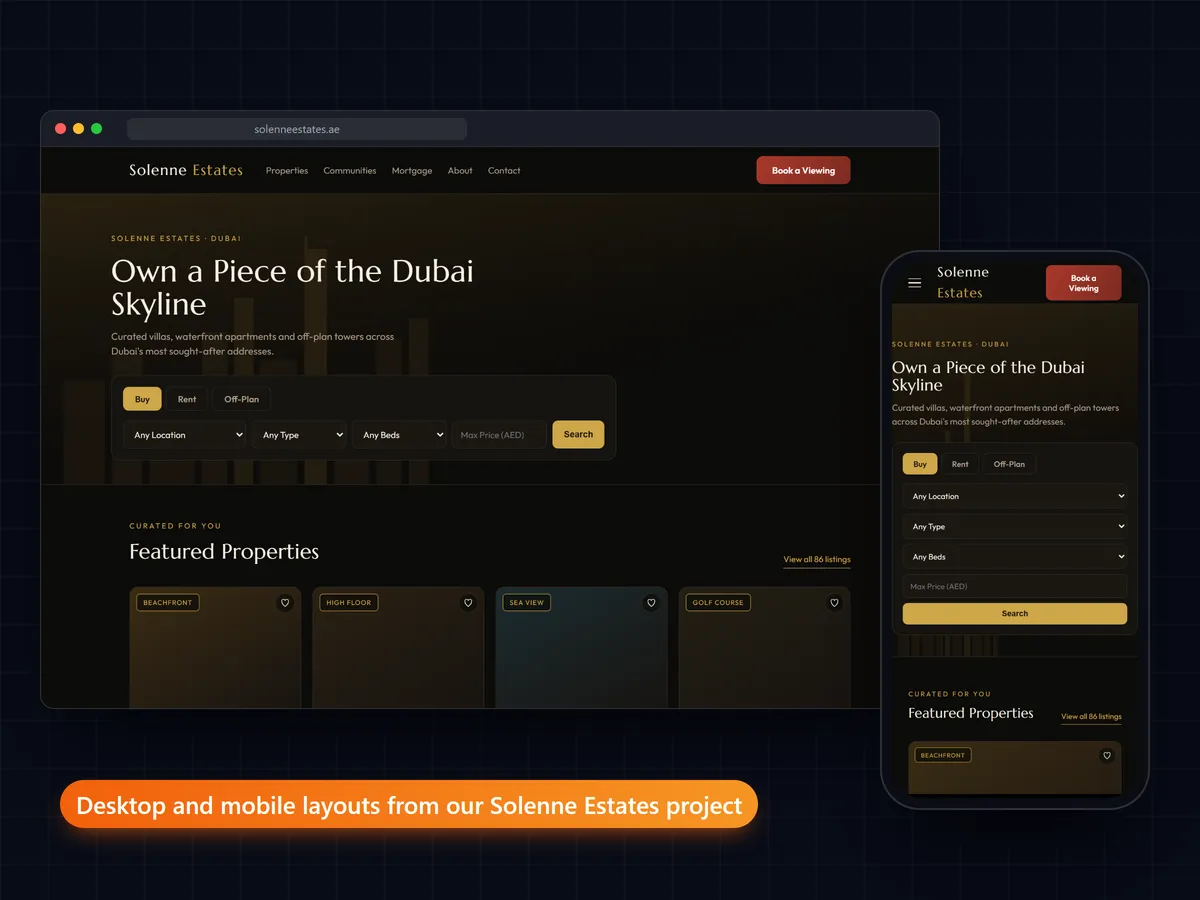This screenshot has height=900, width=1200.
Task: Open the Any Location dropdown in the desktop search
Action: coord(185,435)
